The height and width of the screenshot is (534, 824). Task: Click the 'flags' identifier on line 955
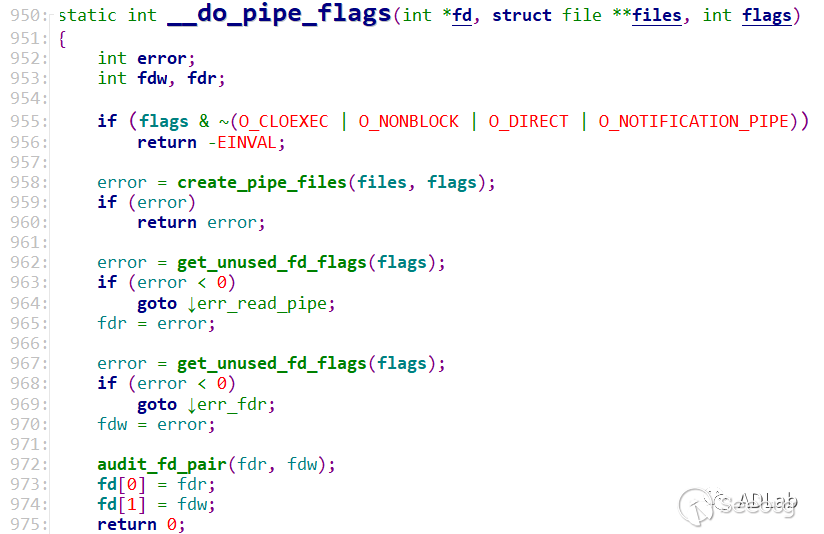(x=163, y=121)
